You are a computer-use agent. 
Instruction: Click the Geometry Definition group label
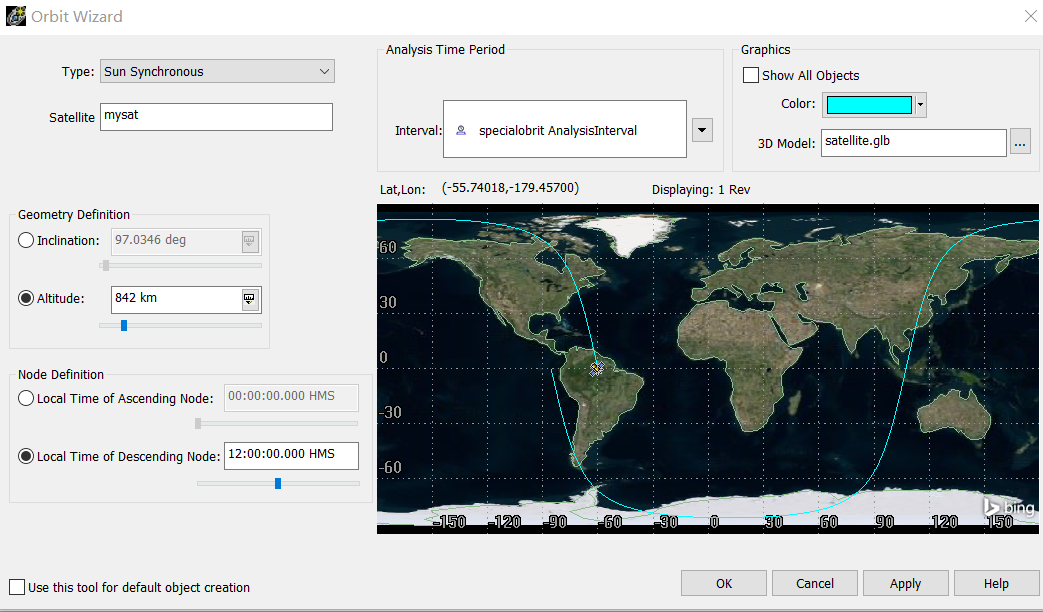pos(74,214)
